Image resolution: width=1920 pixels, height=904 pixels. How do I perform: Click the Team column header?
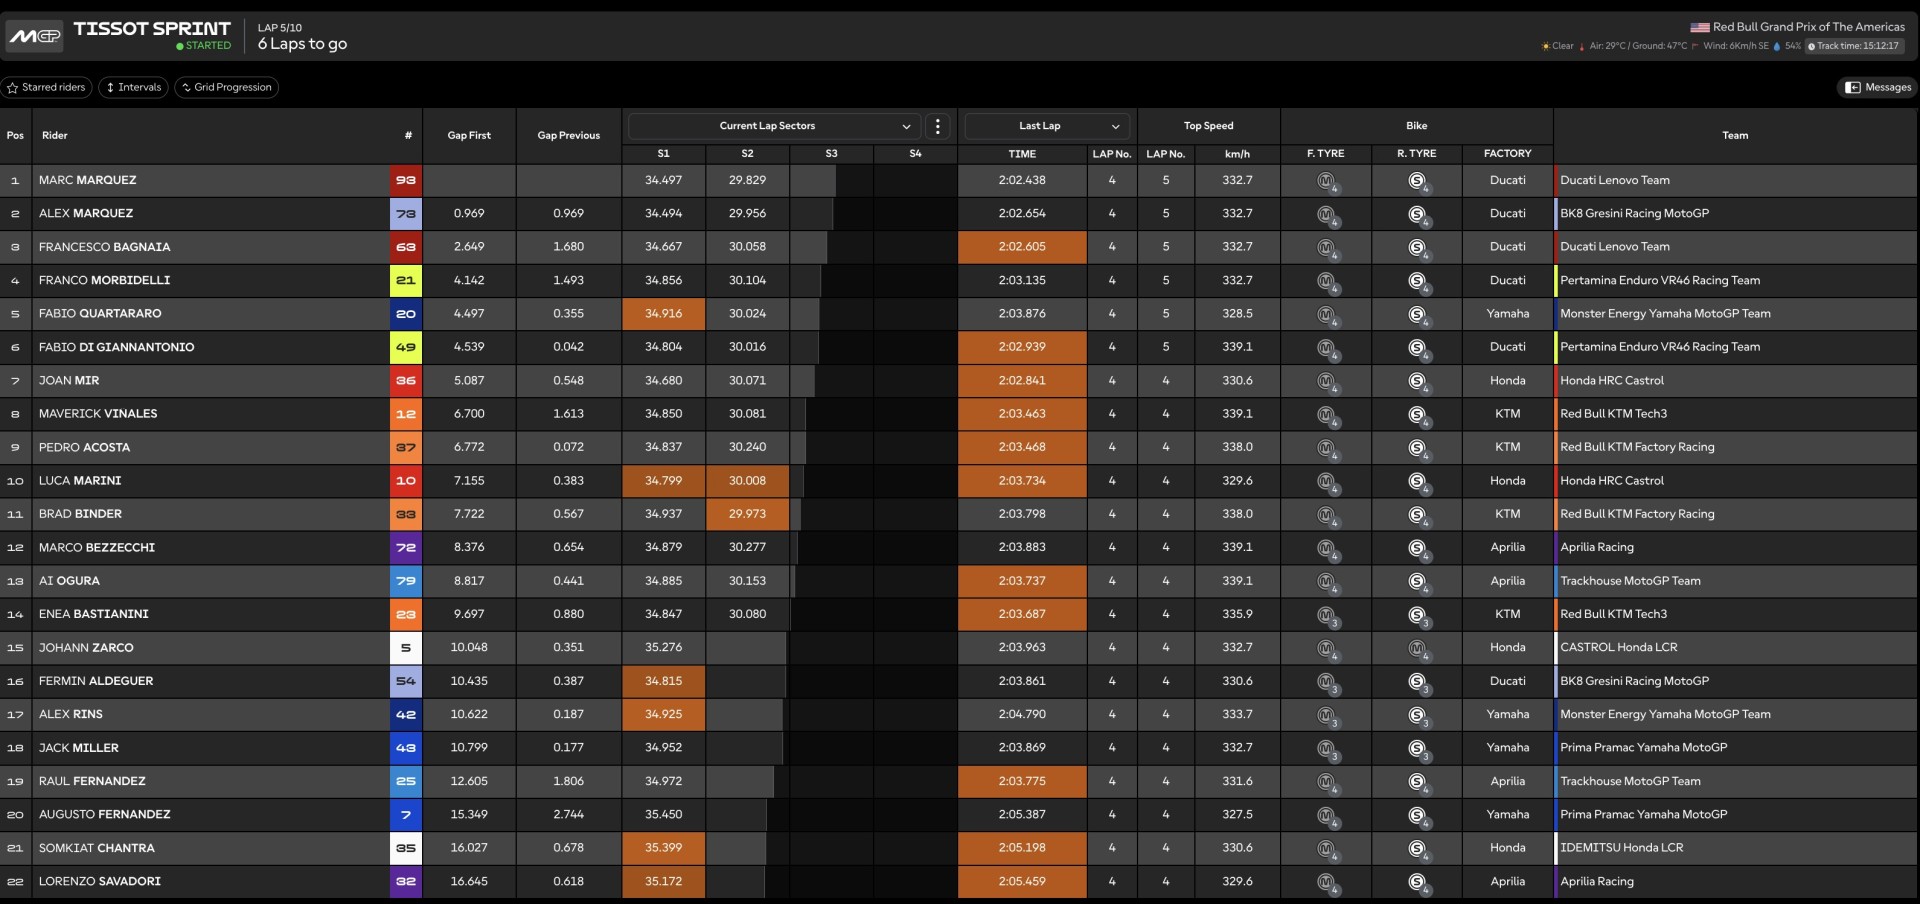coord(1735,136)
